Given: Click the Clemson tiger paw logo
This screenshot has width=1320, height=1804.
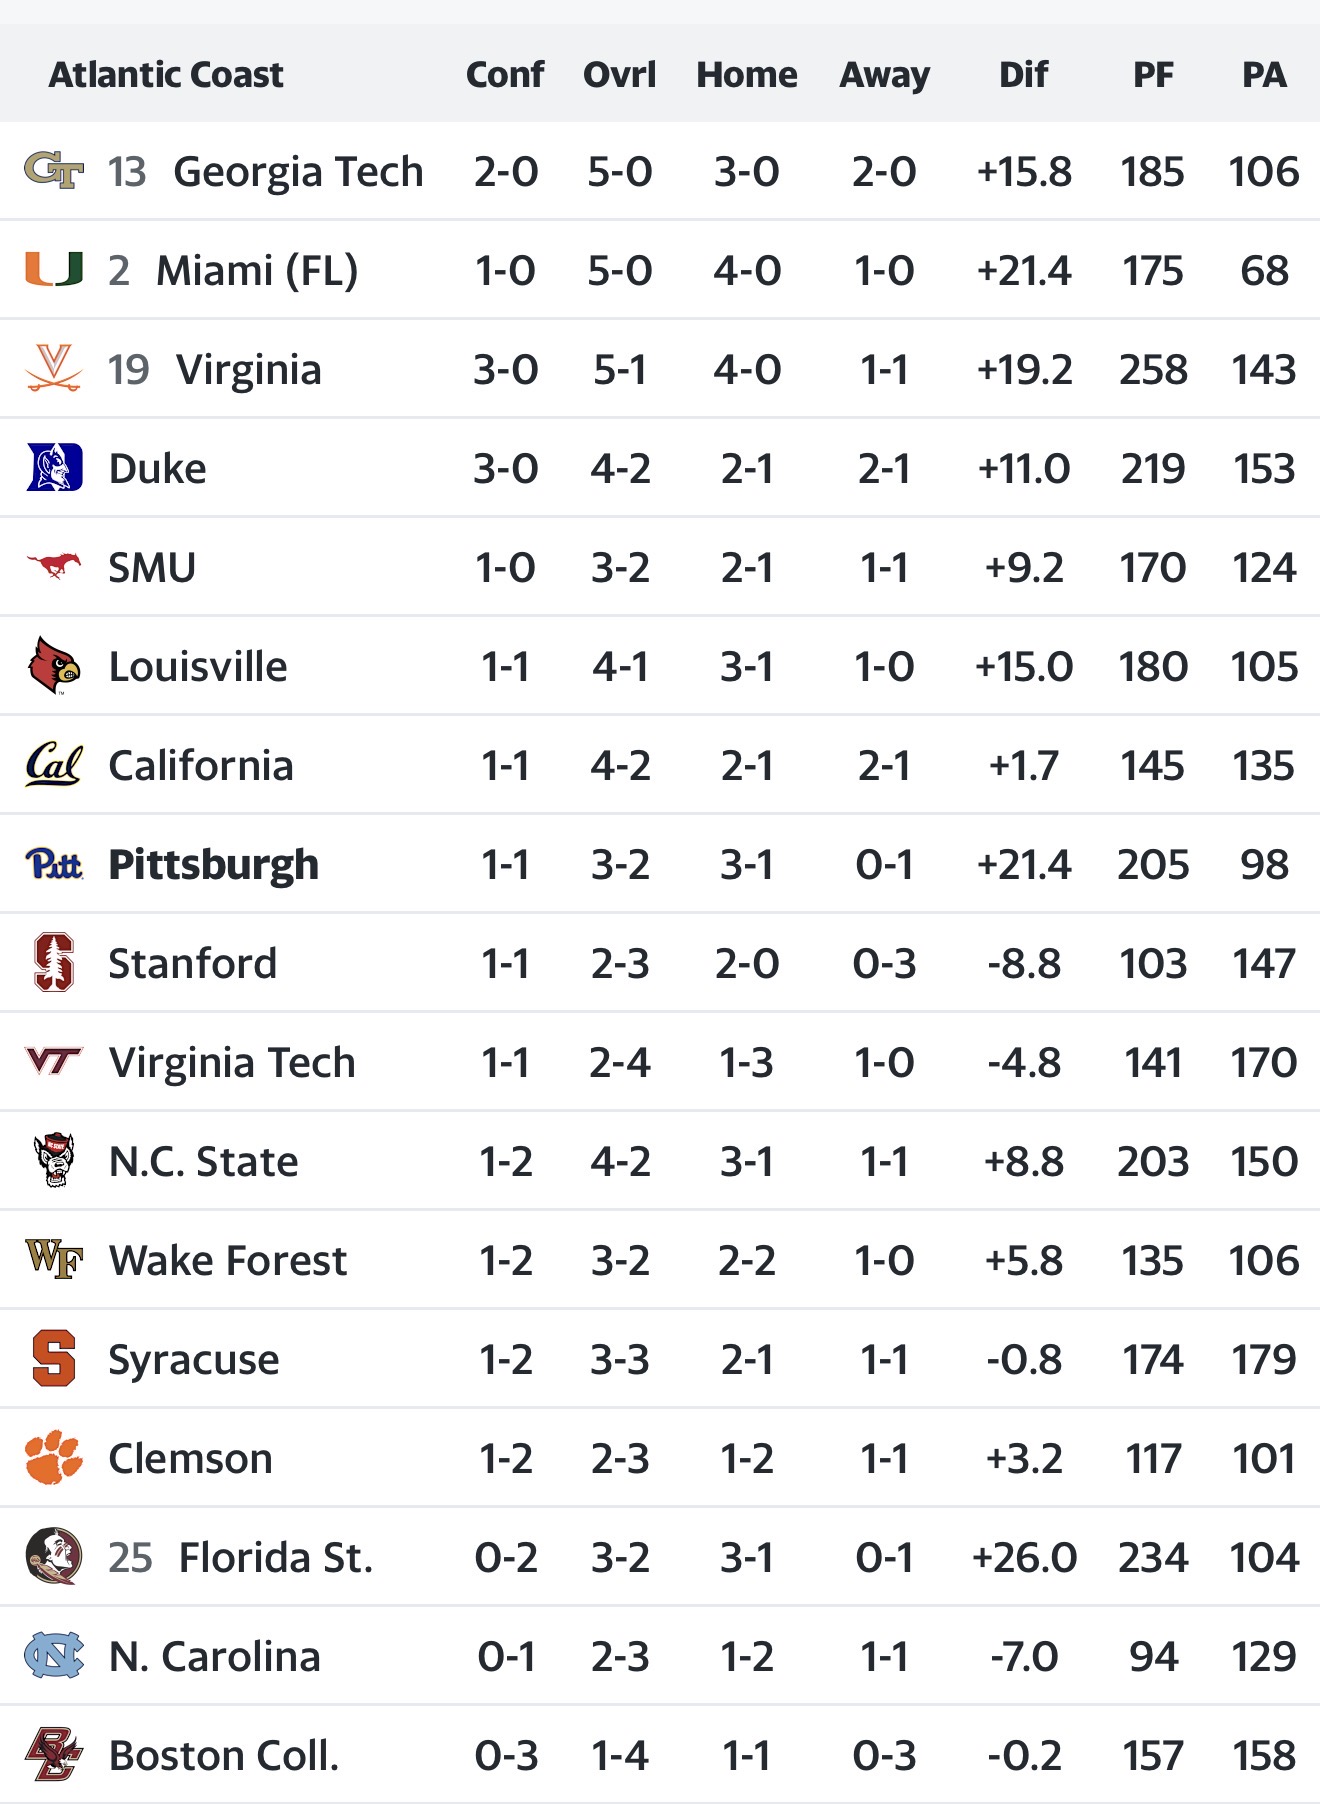Looking at the screenshot, I should [54, 1458].
